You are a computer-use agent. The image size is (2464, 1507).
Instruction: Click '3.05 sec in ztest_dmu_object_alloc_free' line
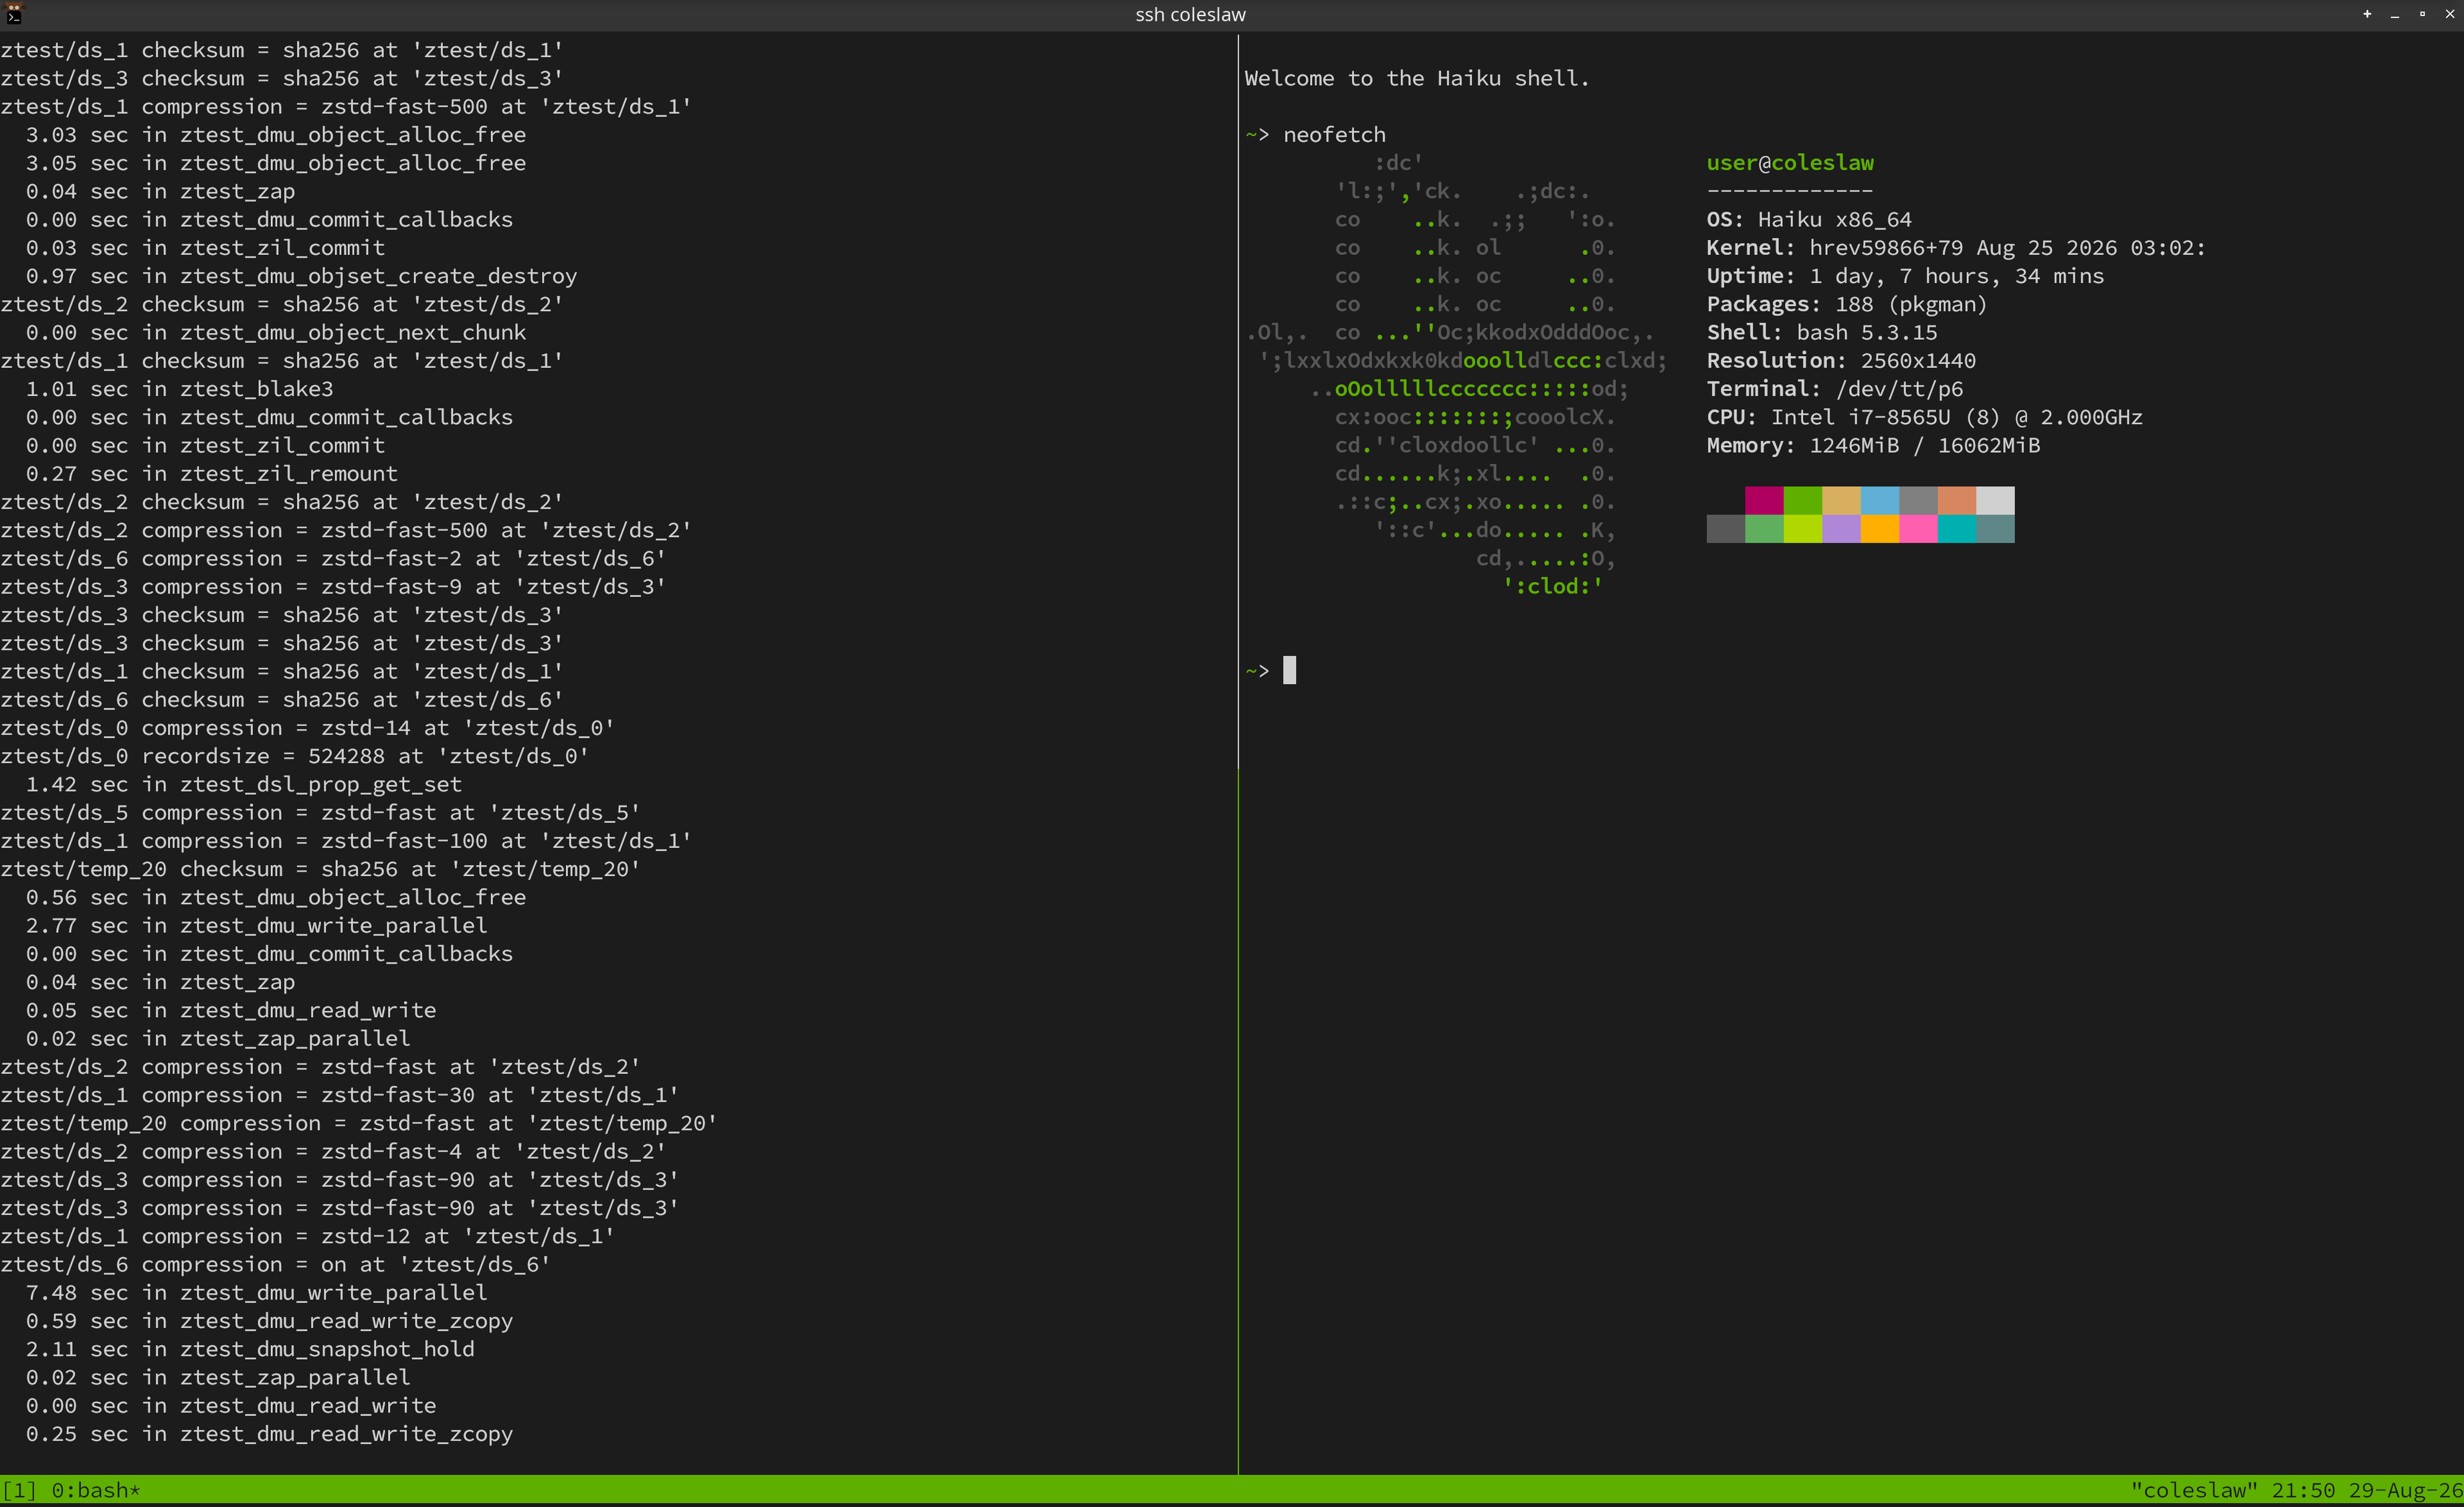(275, 162)
